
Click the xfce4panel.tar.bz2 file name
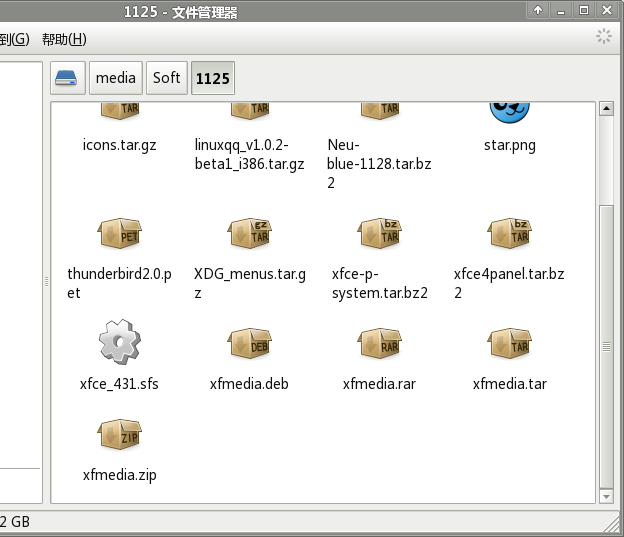(509, 283)
